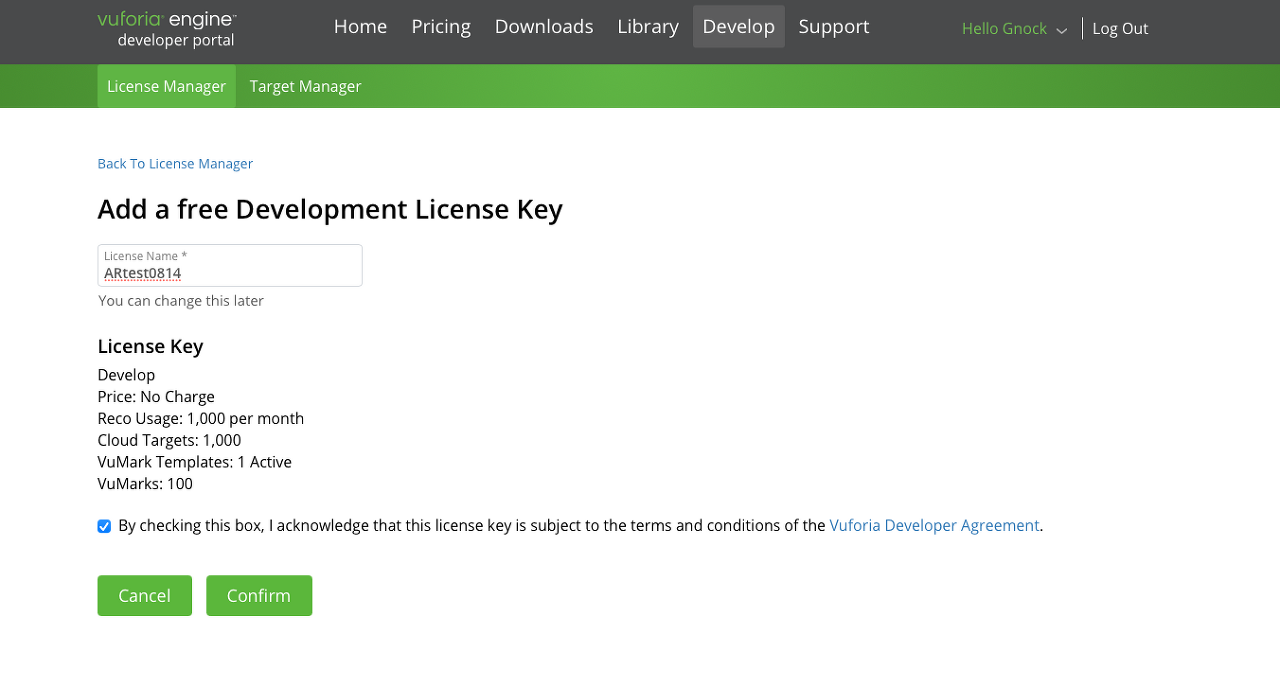1280x687 pixels.
Task: Click the 'VuMarks: 100' line
Action: click(145, 484)
